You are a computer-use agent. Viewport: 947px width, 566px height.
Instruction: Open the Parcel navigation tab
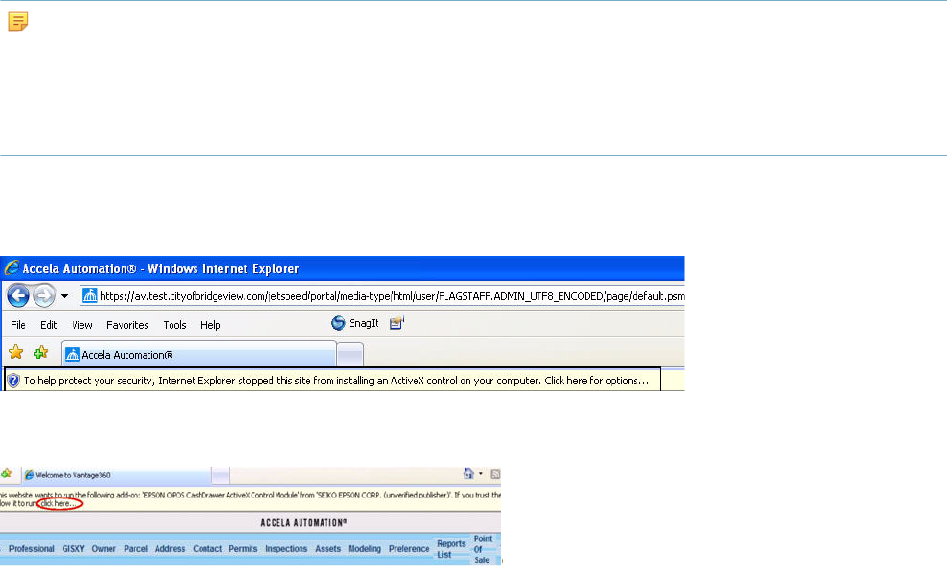coord(136,548)
